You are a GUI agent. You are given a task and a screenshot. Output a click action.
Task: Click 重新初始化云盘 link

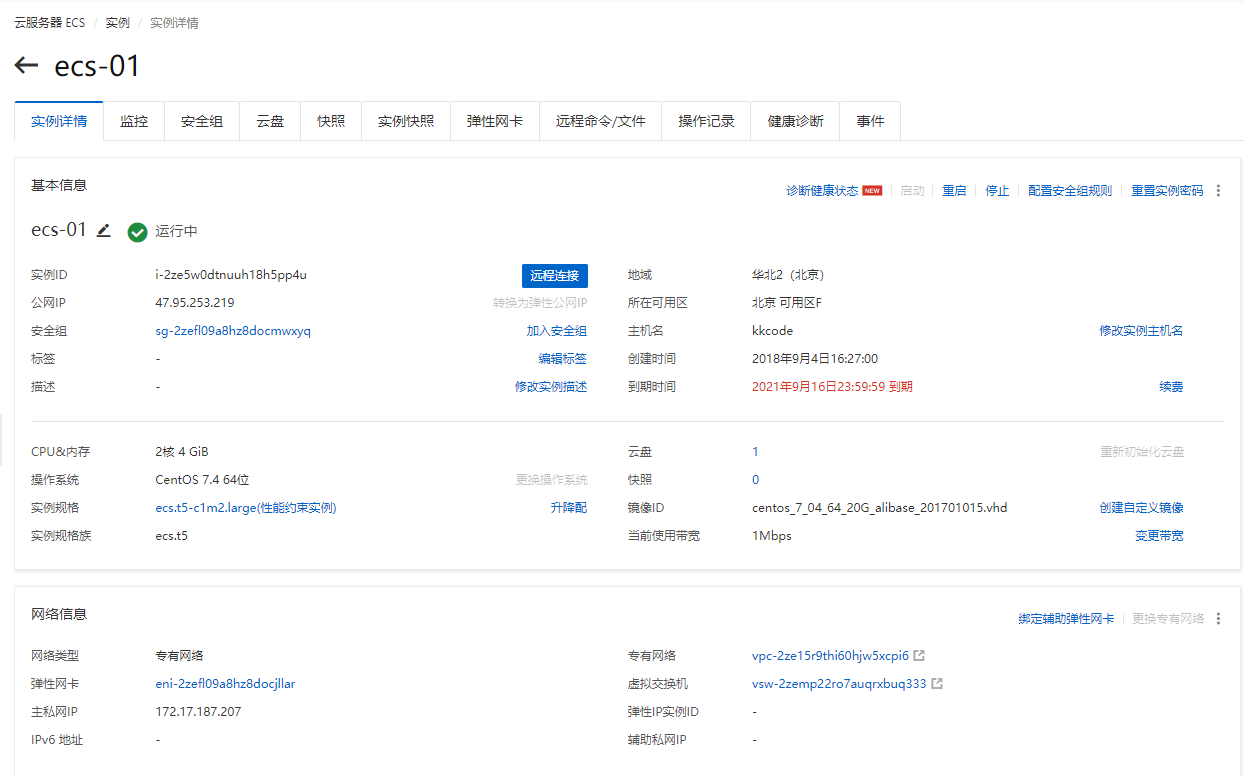point(1142,452)
